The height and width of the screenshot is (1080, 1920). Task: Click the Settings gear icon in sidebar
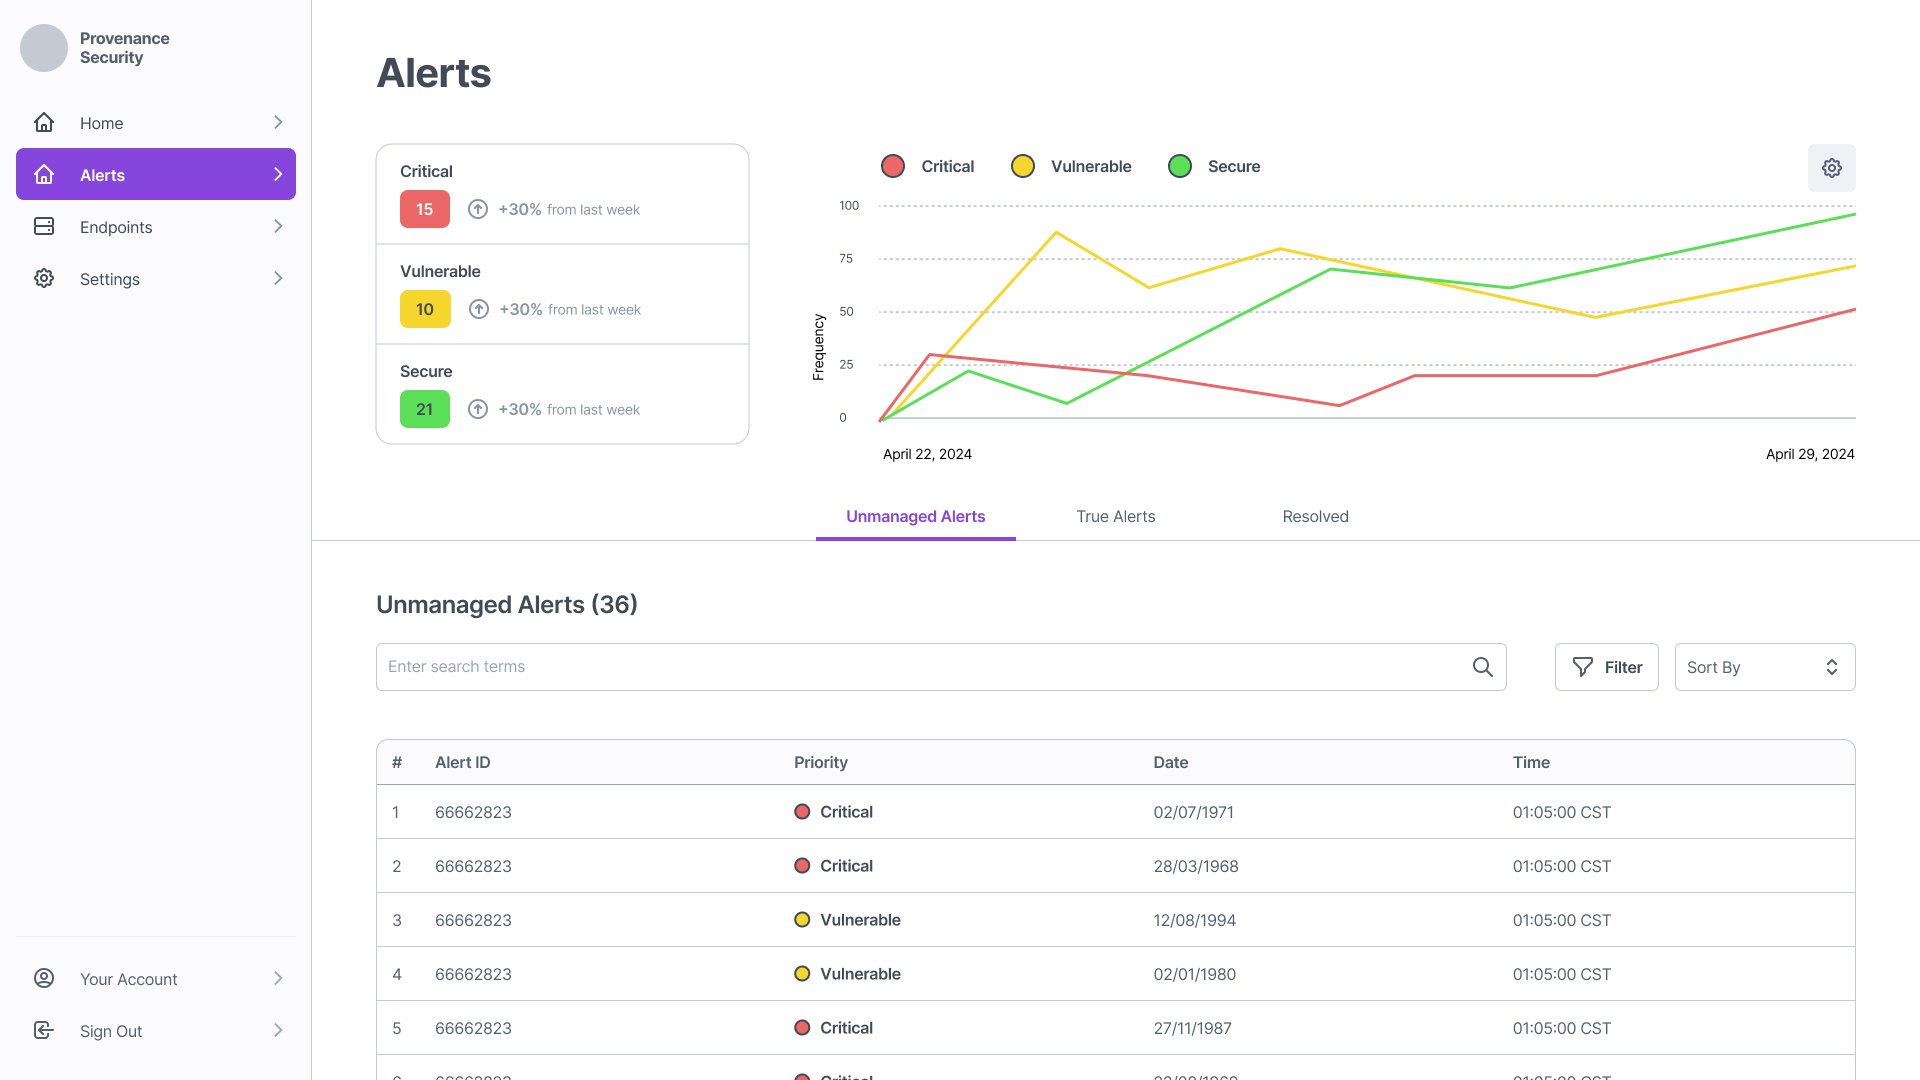pyautogui.click(x=44, y=278)
